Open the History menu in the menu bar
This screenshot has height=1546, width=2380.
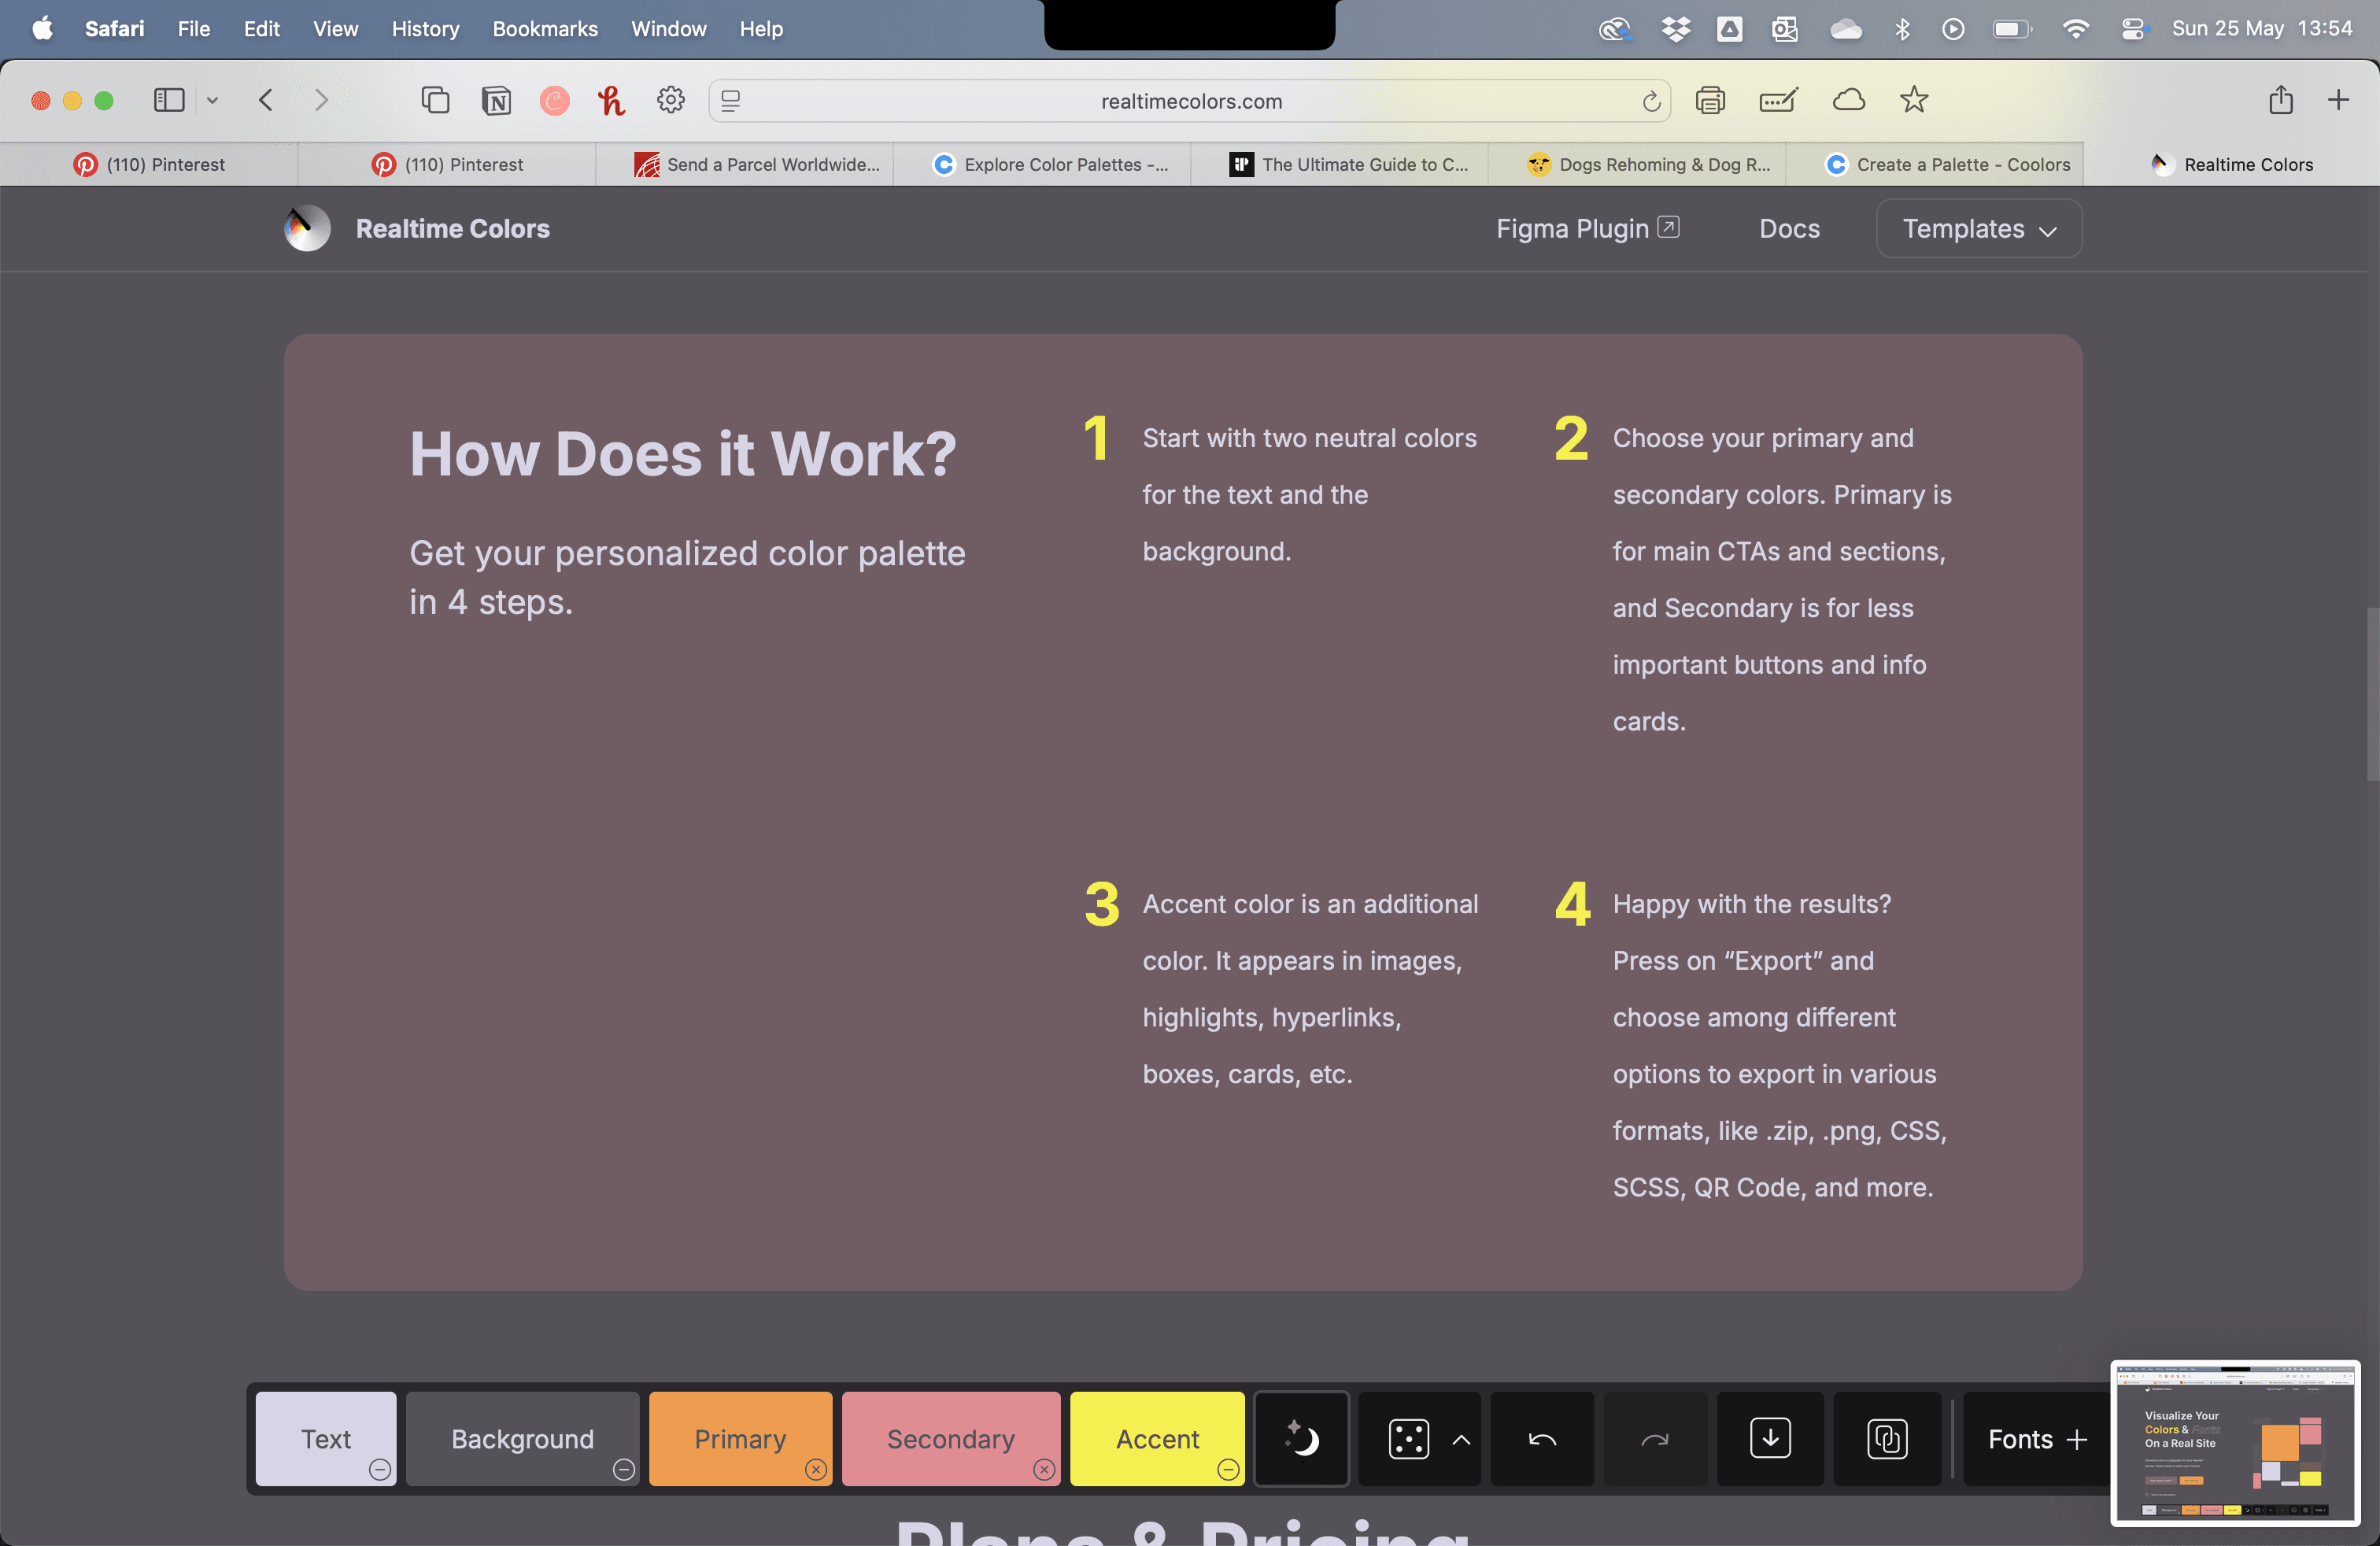[425, 29]
